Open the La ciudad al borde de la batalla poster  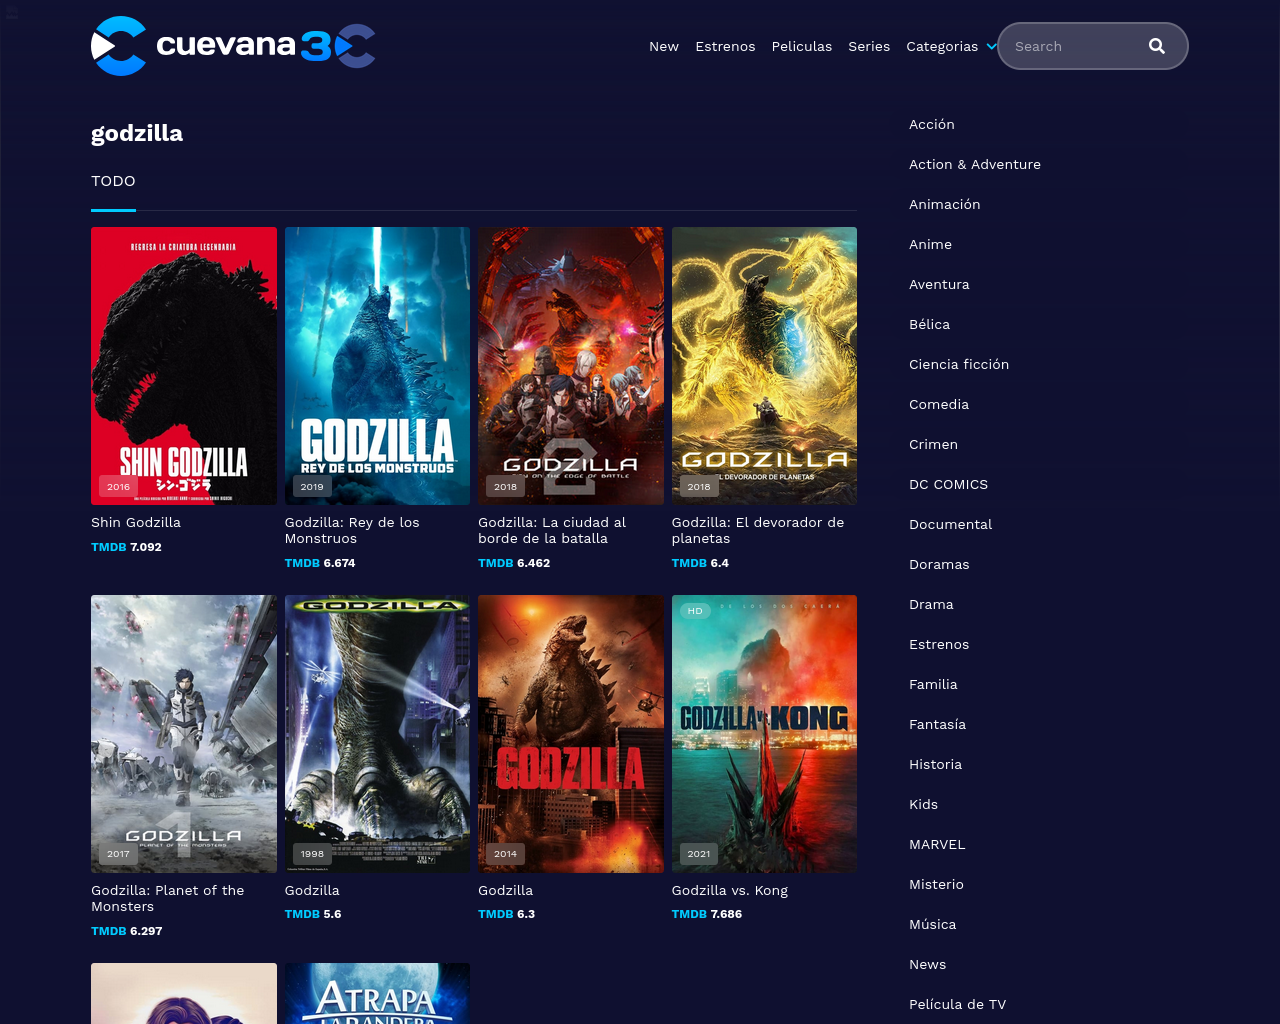pyautogui.click(x=571, y=366)
